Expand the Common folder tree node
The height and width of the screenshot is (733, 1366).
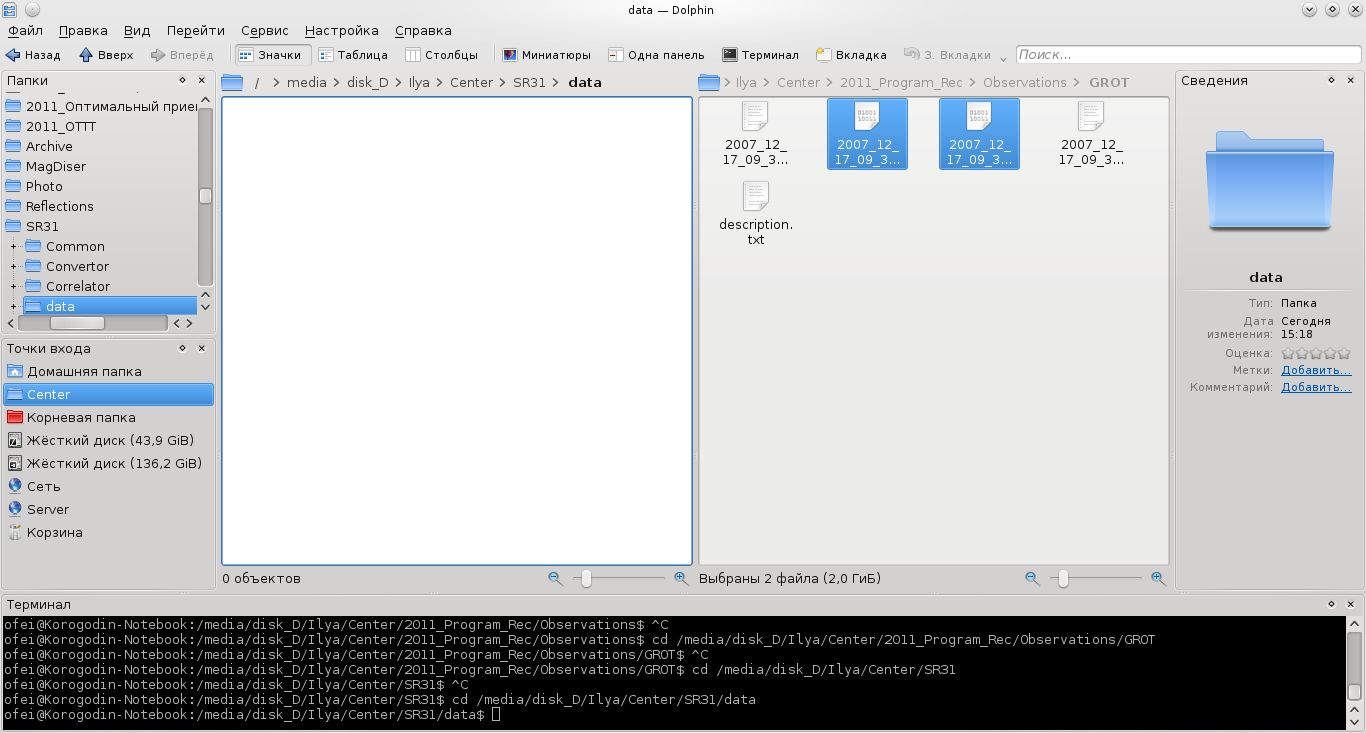[x=14, y=247]
